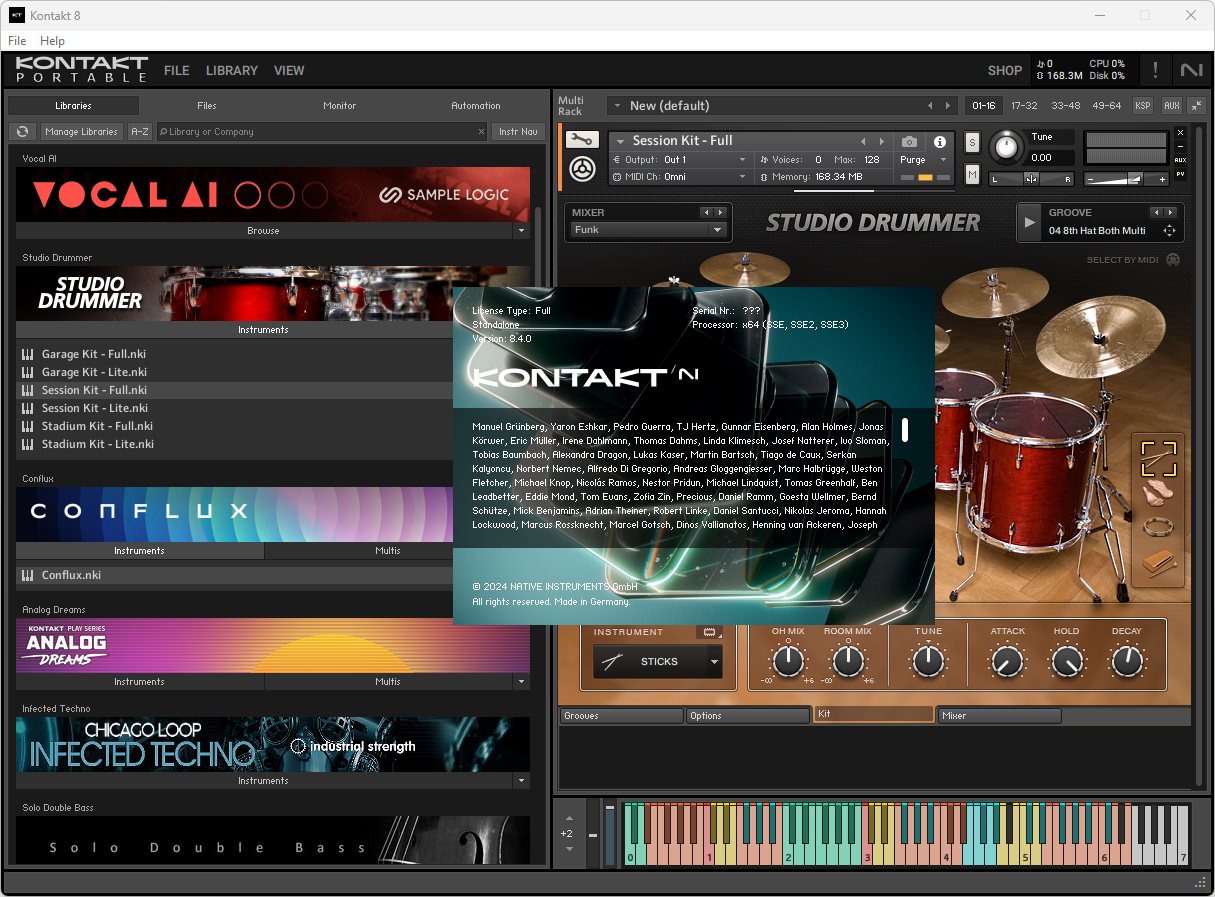Minimize the rack view arrows icon
This screenshot has width=1215, height=897.
point(1197,105)
